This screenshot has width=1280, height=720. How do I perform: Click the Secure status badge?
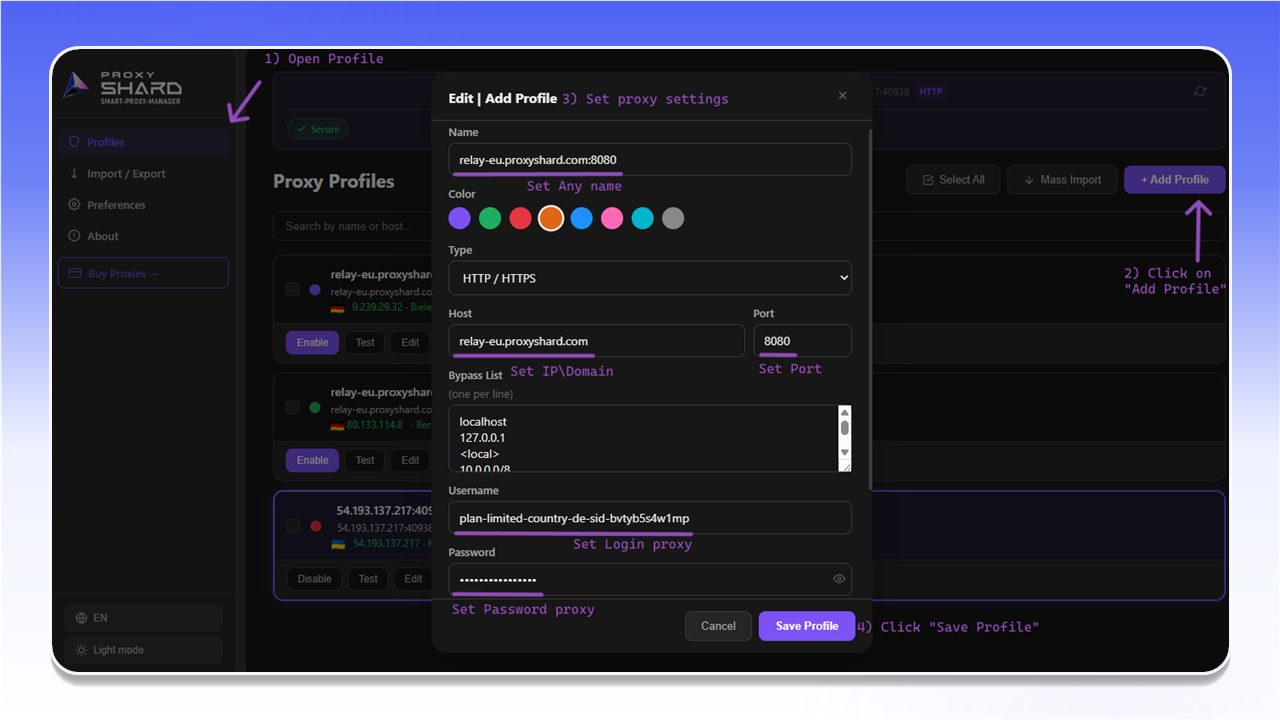[316, 129]
